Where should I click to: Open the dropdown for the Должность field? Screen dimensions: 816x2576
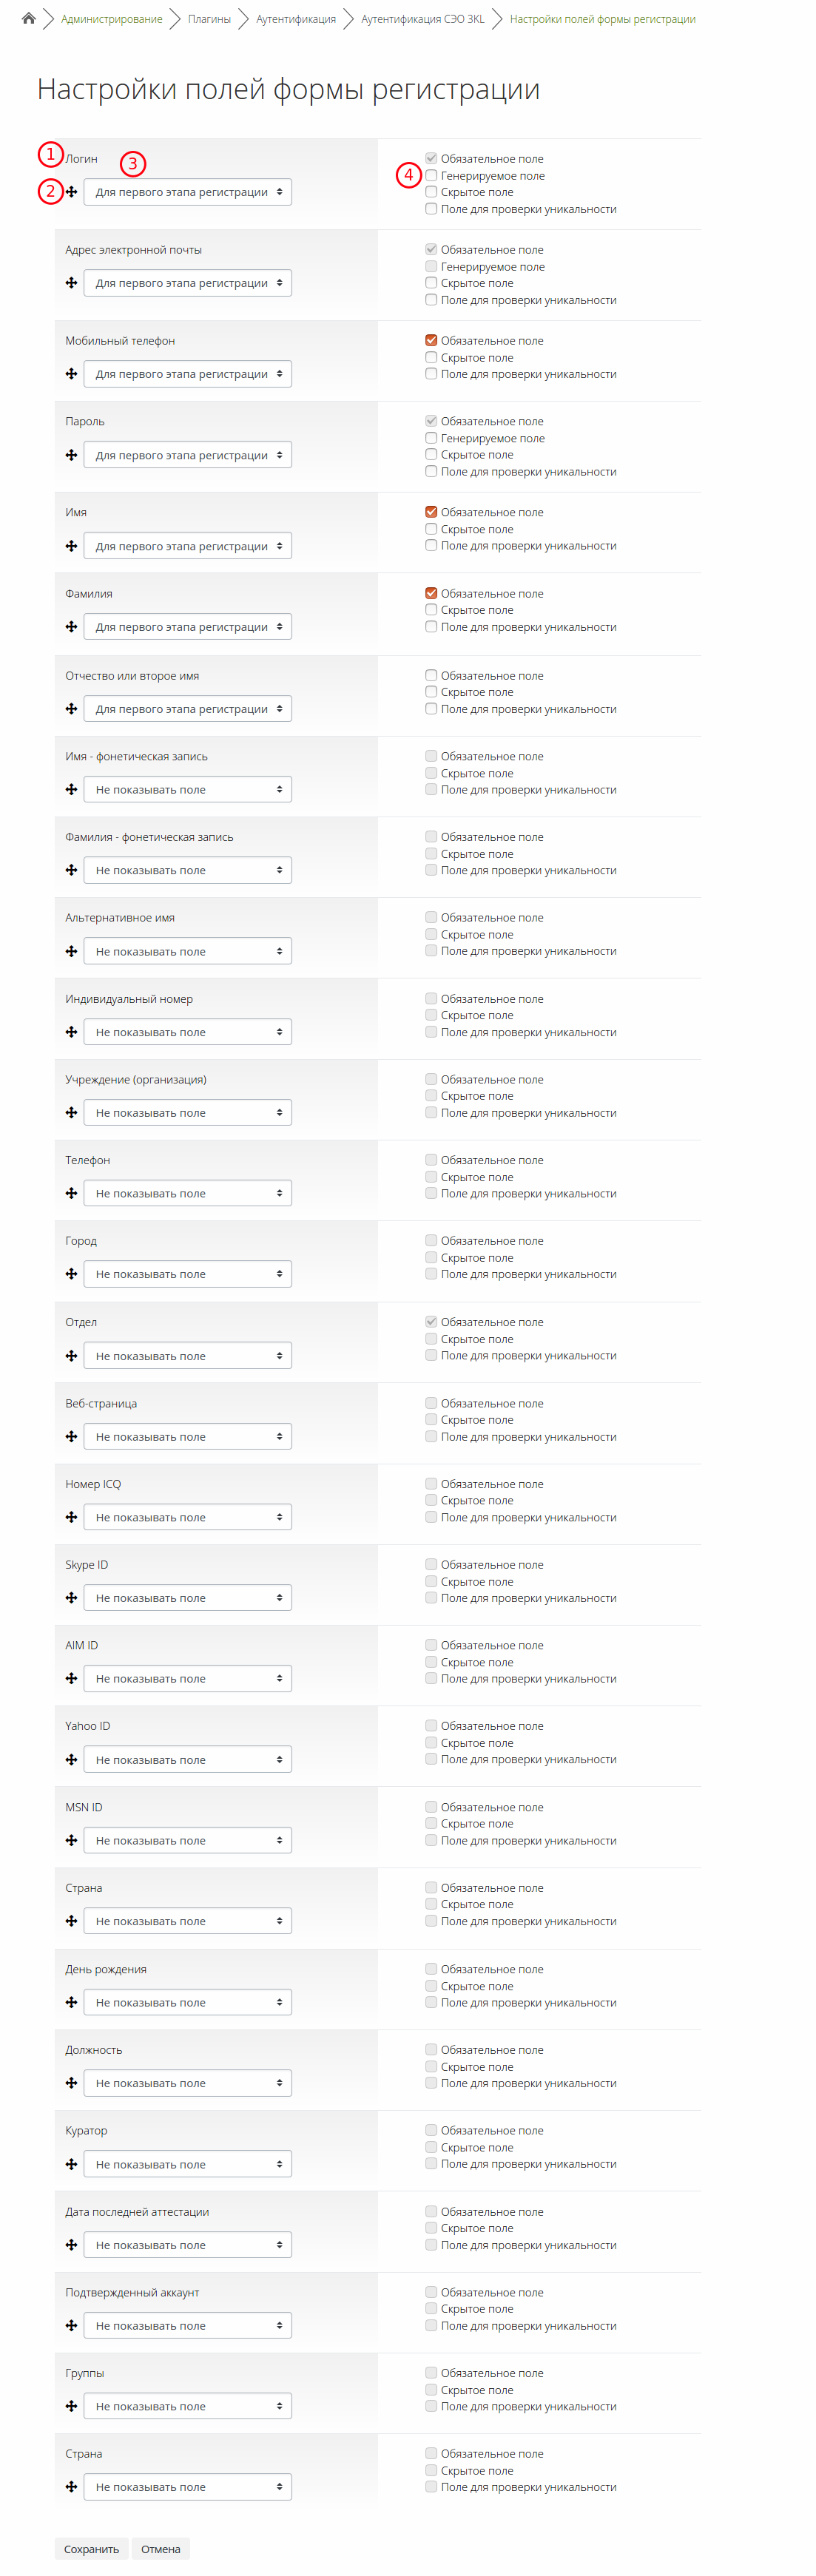coord(188,2083)
